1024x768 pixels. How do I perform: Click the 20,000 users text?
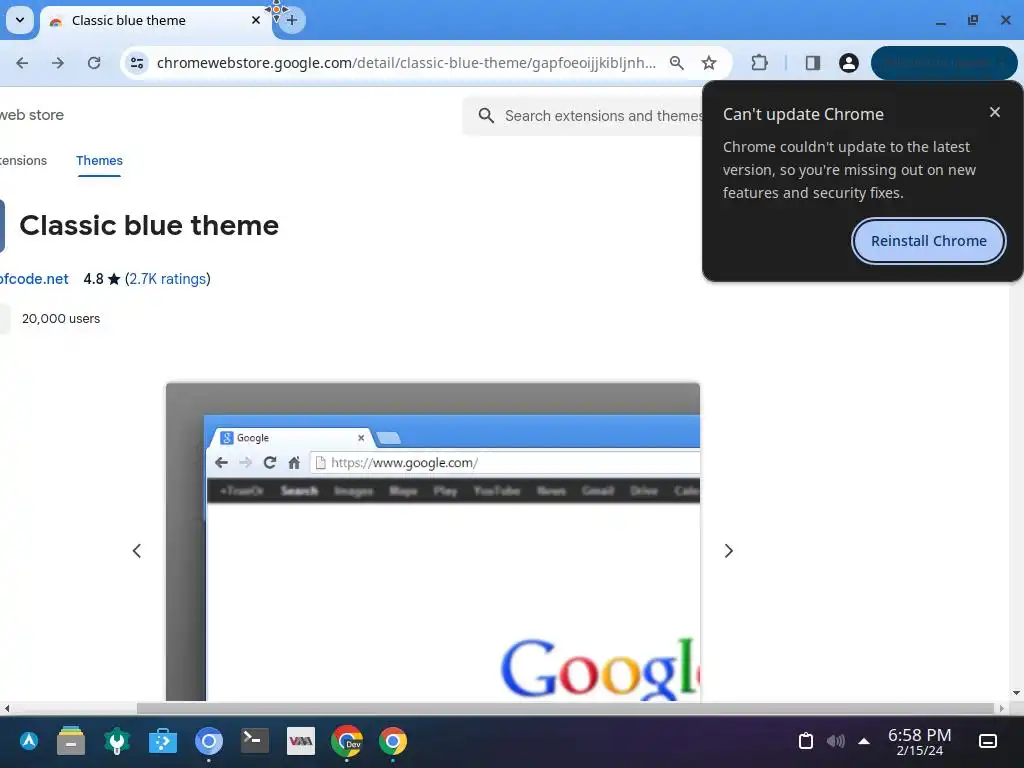point(61,319)
